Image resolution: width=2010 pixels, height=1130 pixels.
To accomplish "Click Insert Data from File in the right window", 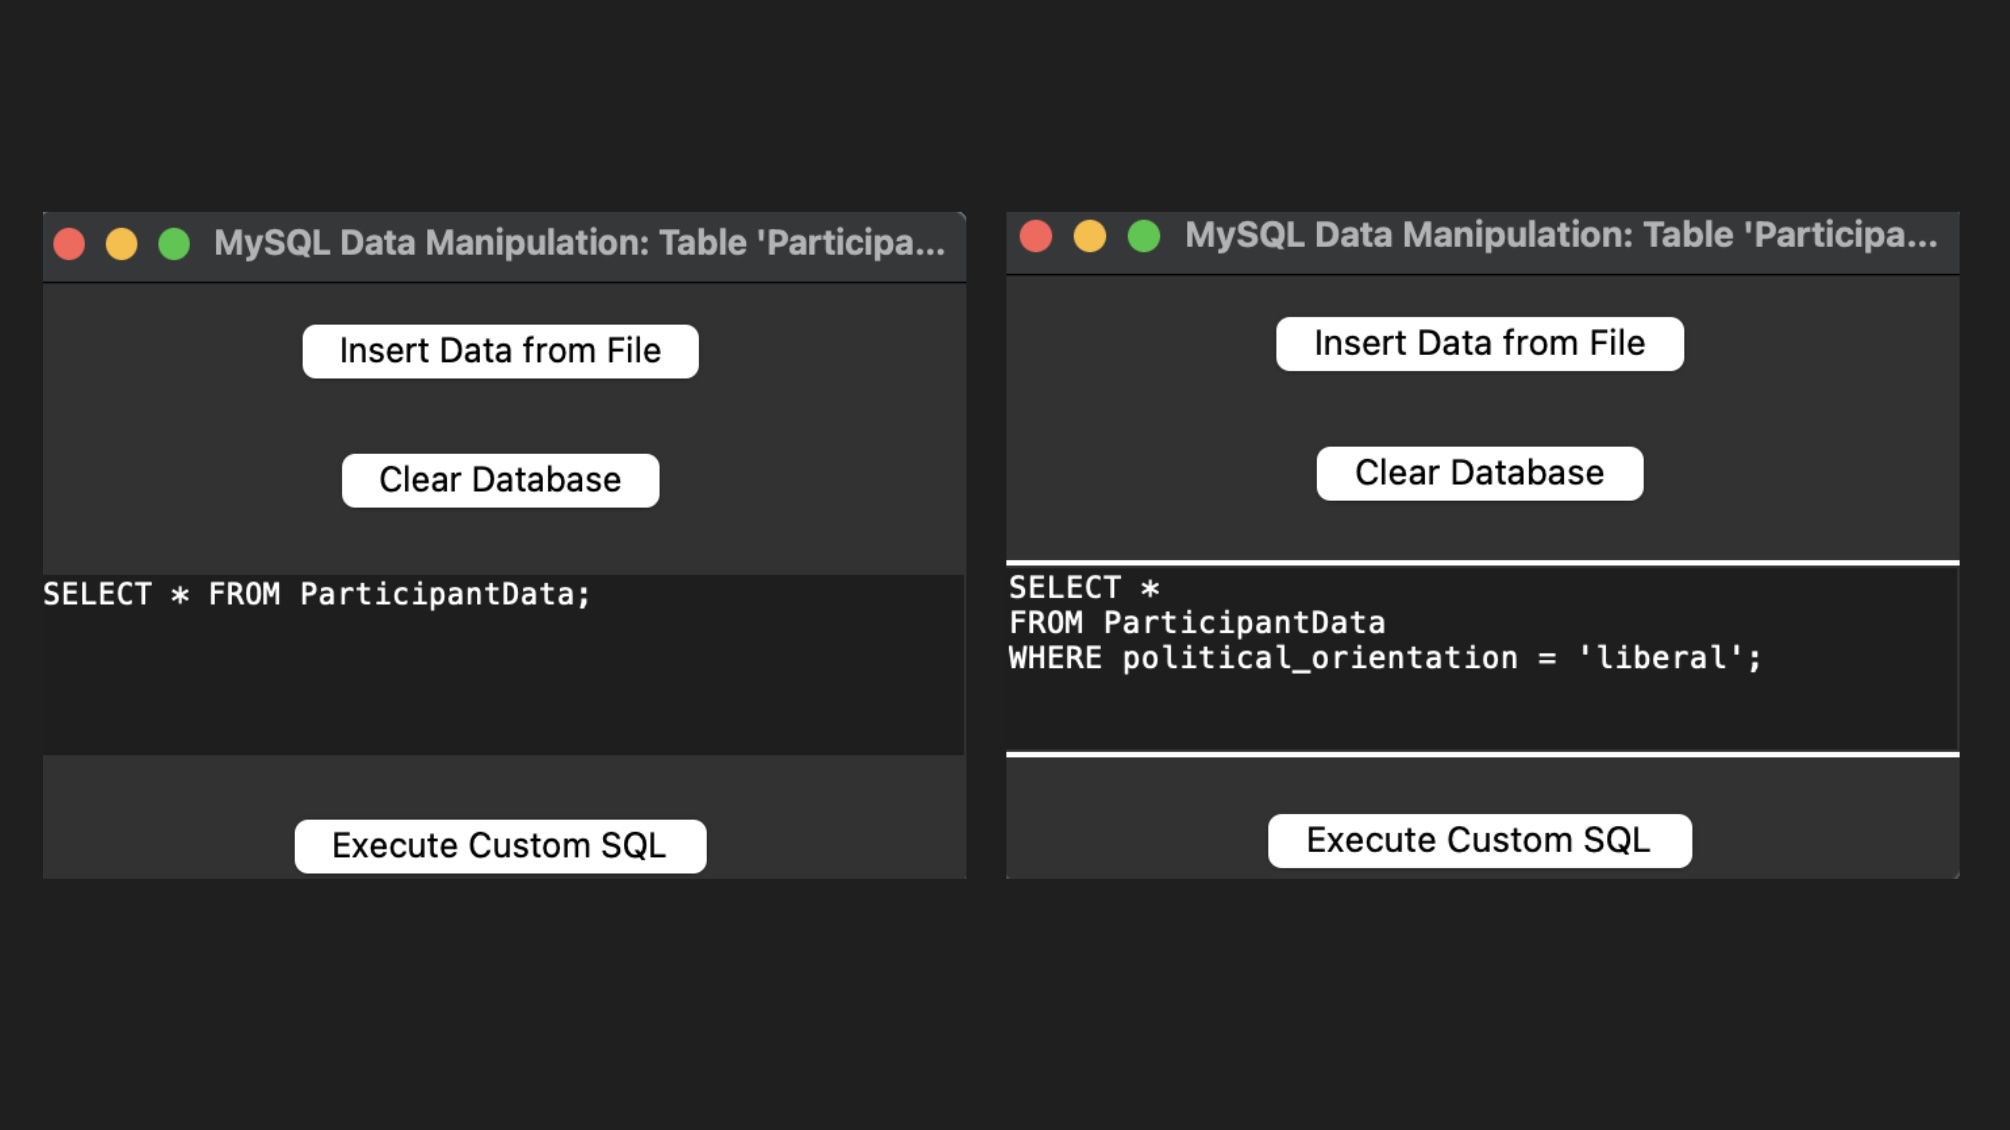I will (1479, 343).
